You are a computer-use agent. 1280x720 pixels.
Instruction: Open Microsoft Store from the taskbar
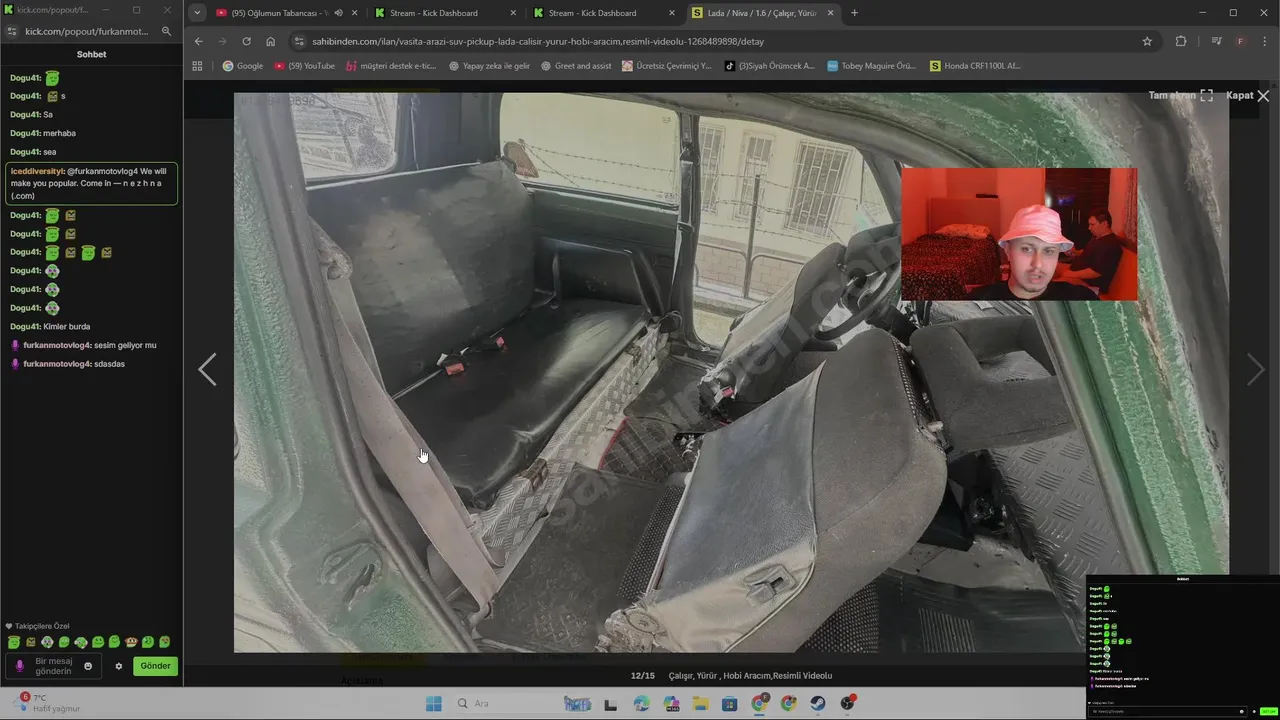pos(730,704)
